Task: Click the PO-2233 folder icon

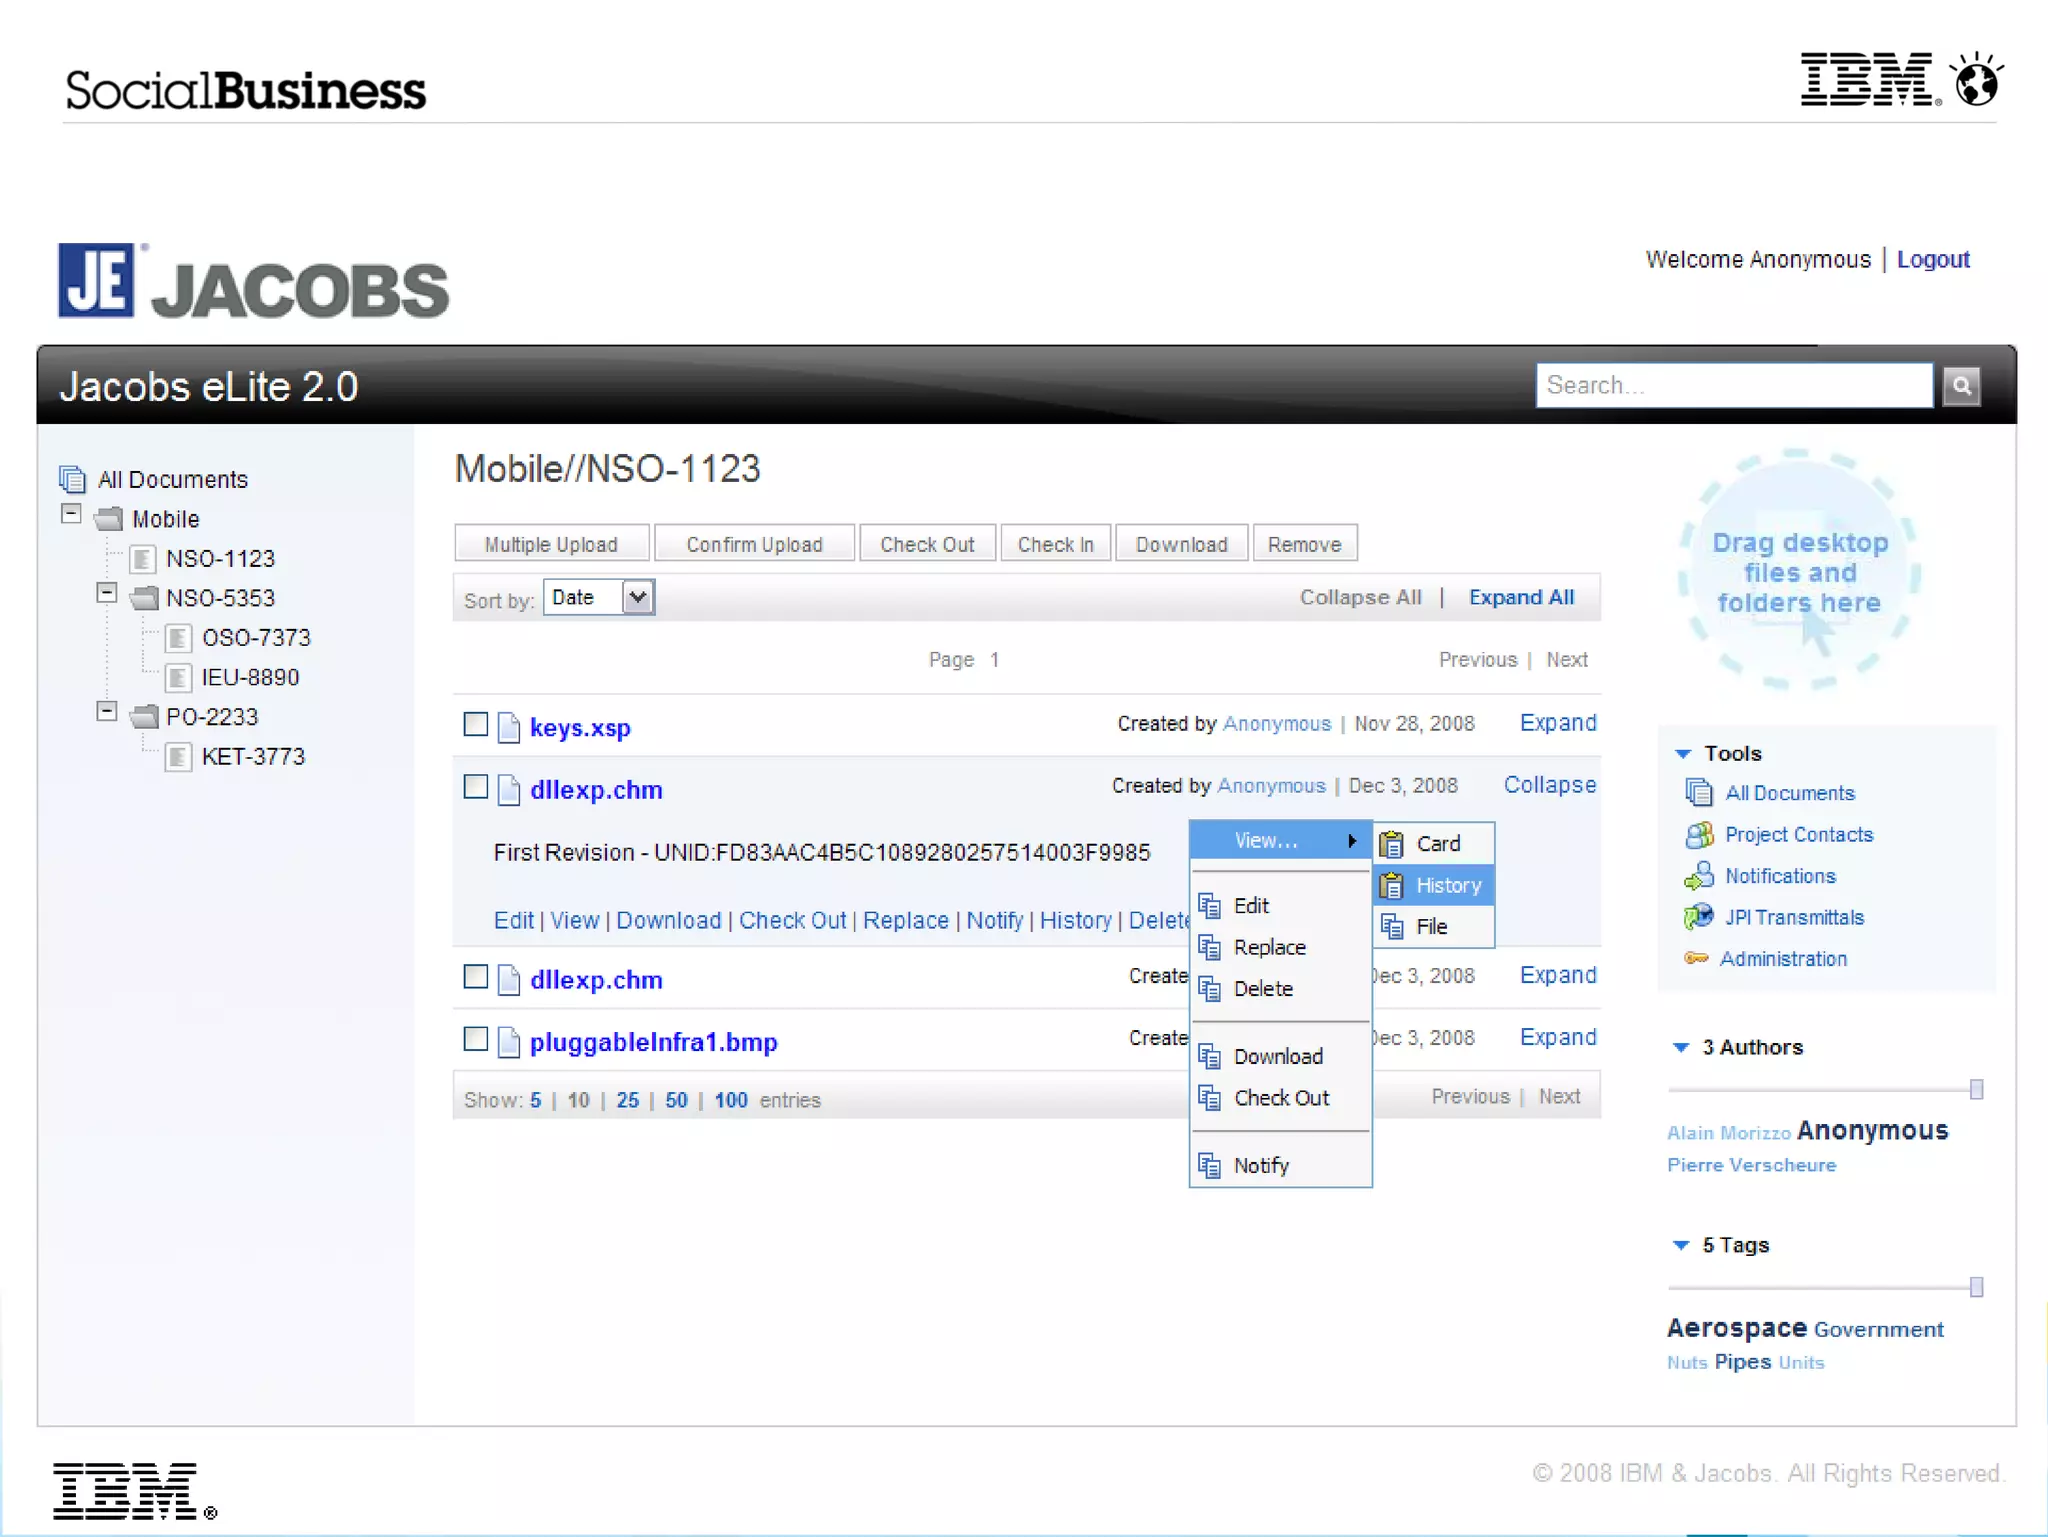Action: (x=144, y=717)
